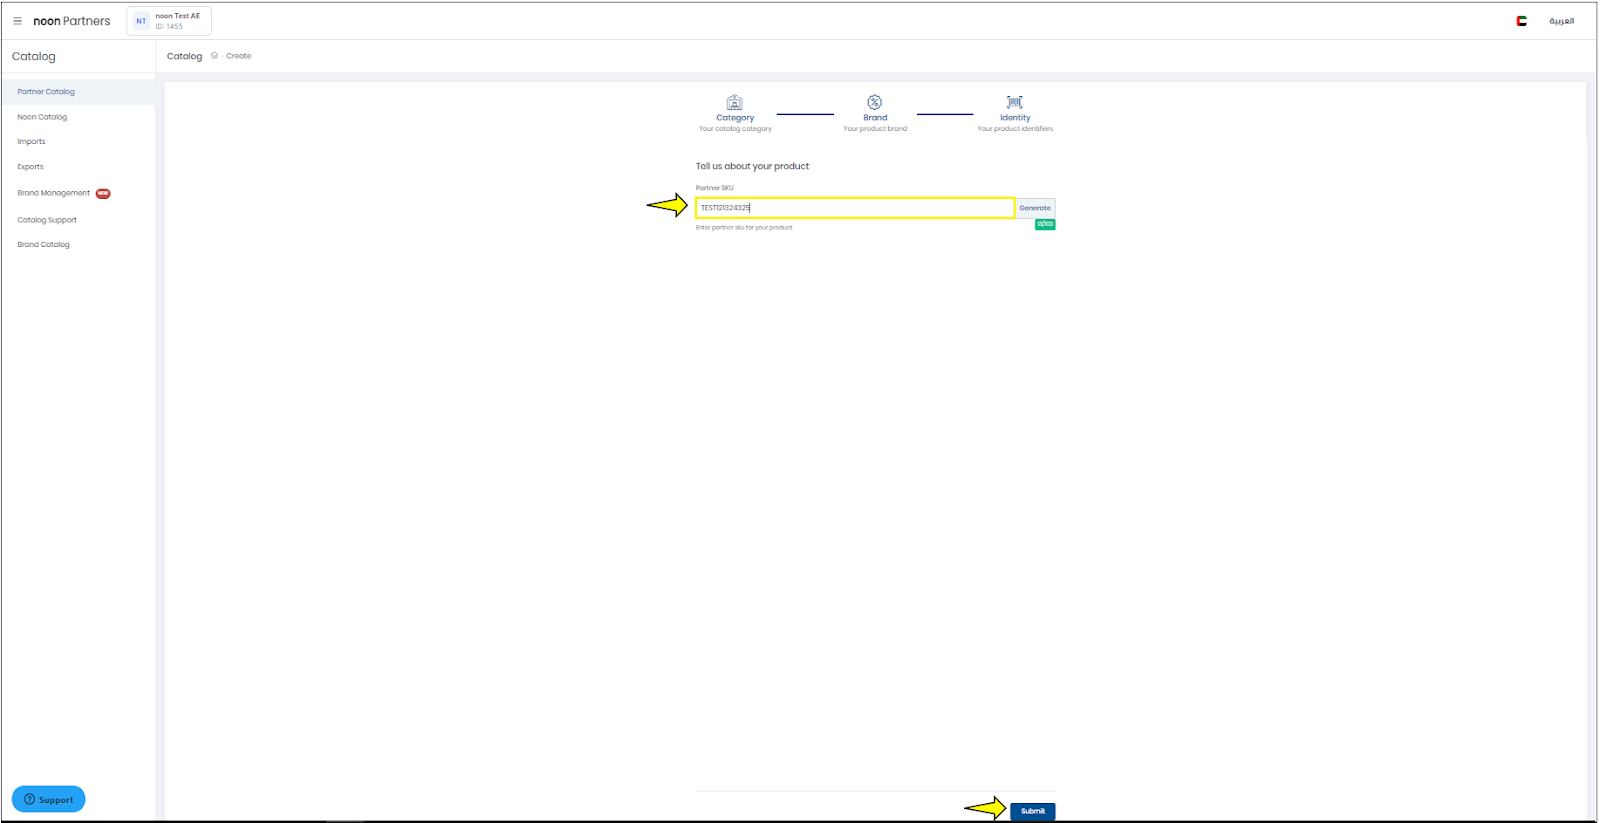Go to Imports in sidebar
This screenshot has width=1600, height=823.
[31, 142]
